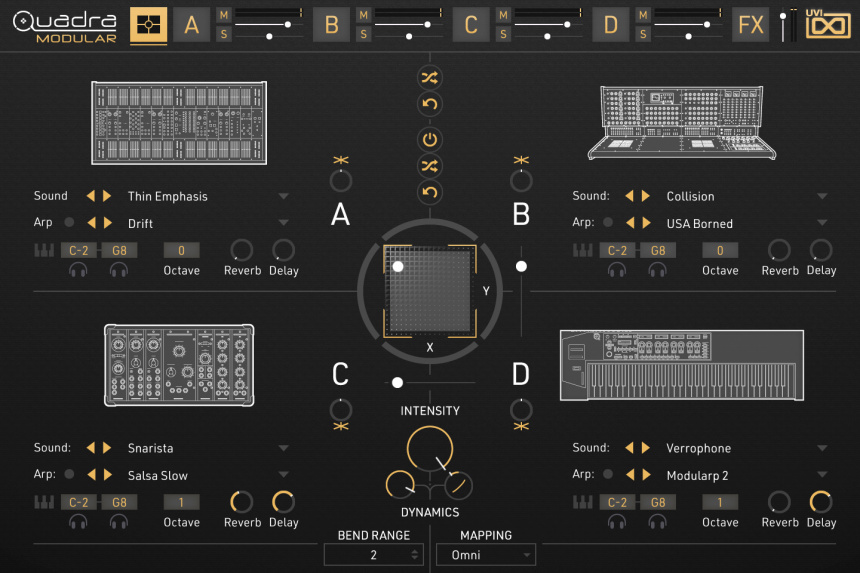Open the Omni mapping dropdown
This screenshot has height=573, width=860.
(485, 555)
